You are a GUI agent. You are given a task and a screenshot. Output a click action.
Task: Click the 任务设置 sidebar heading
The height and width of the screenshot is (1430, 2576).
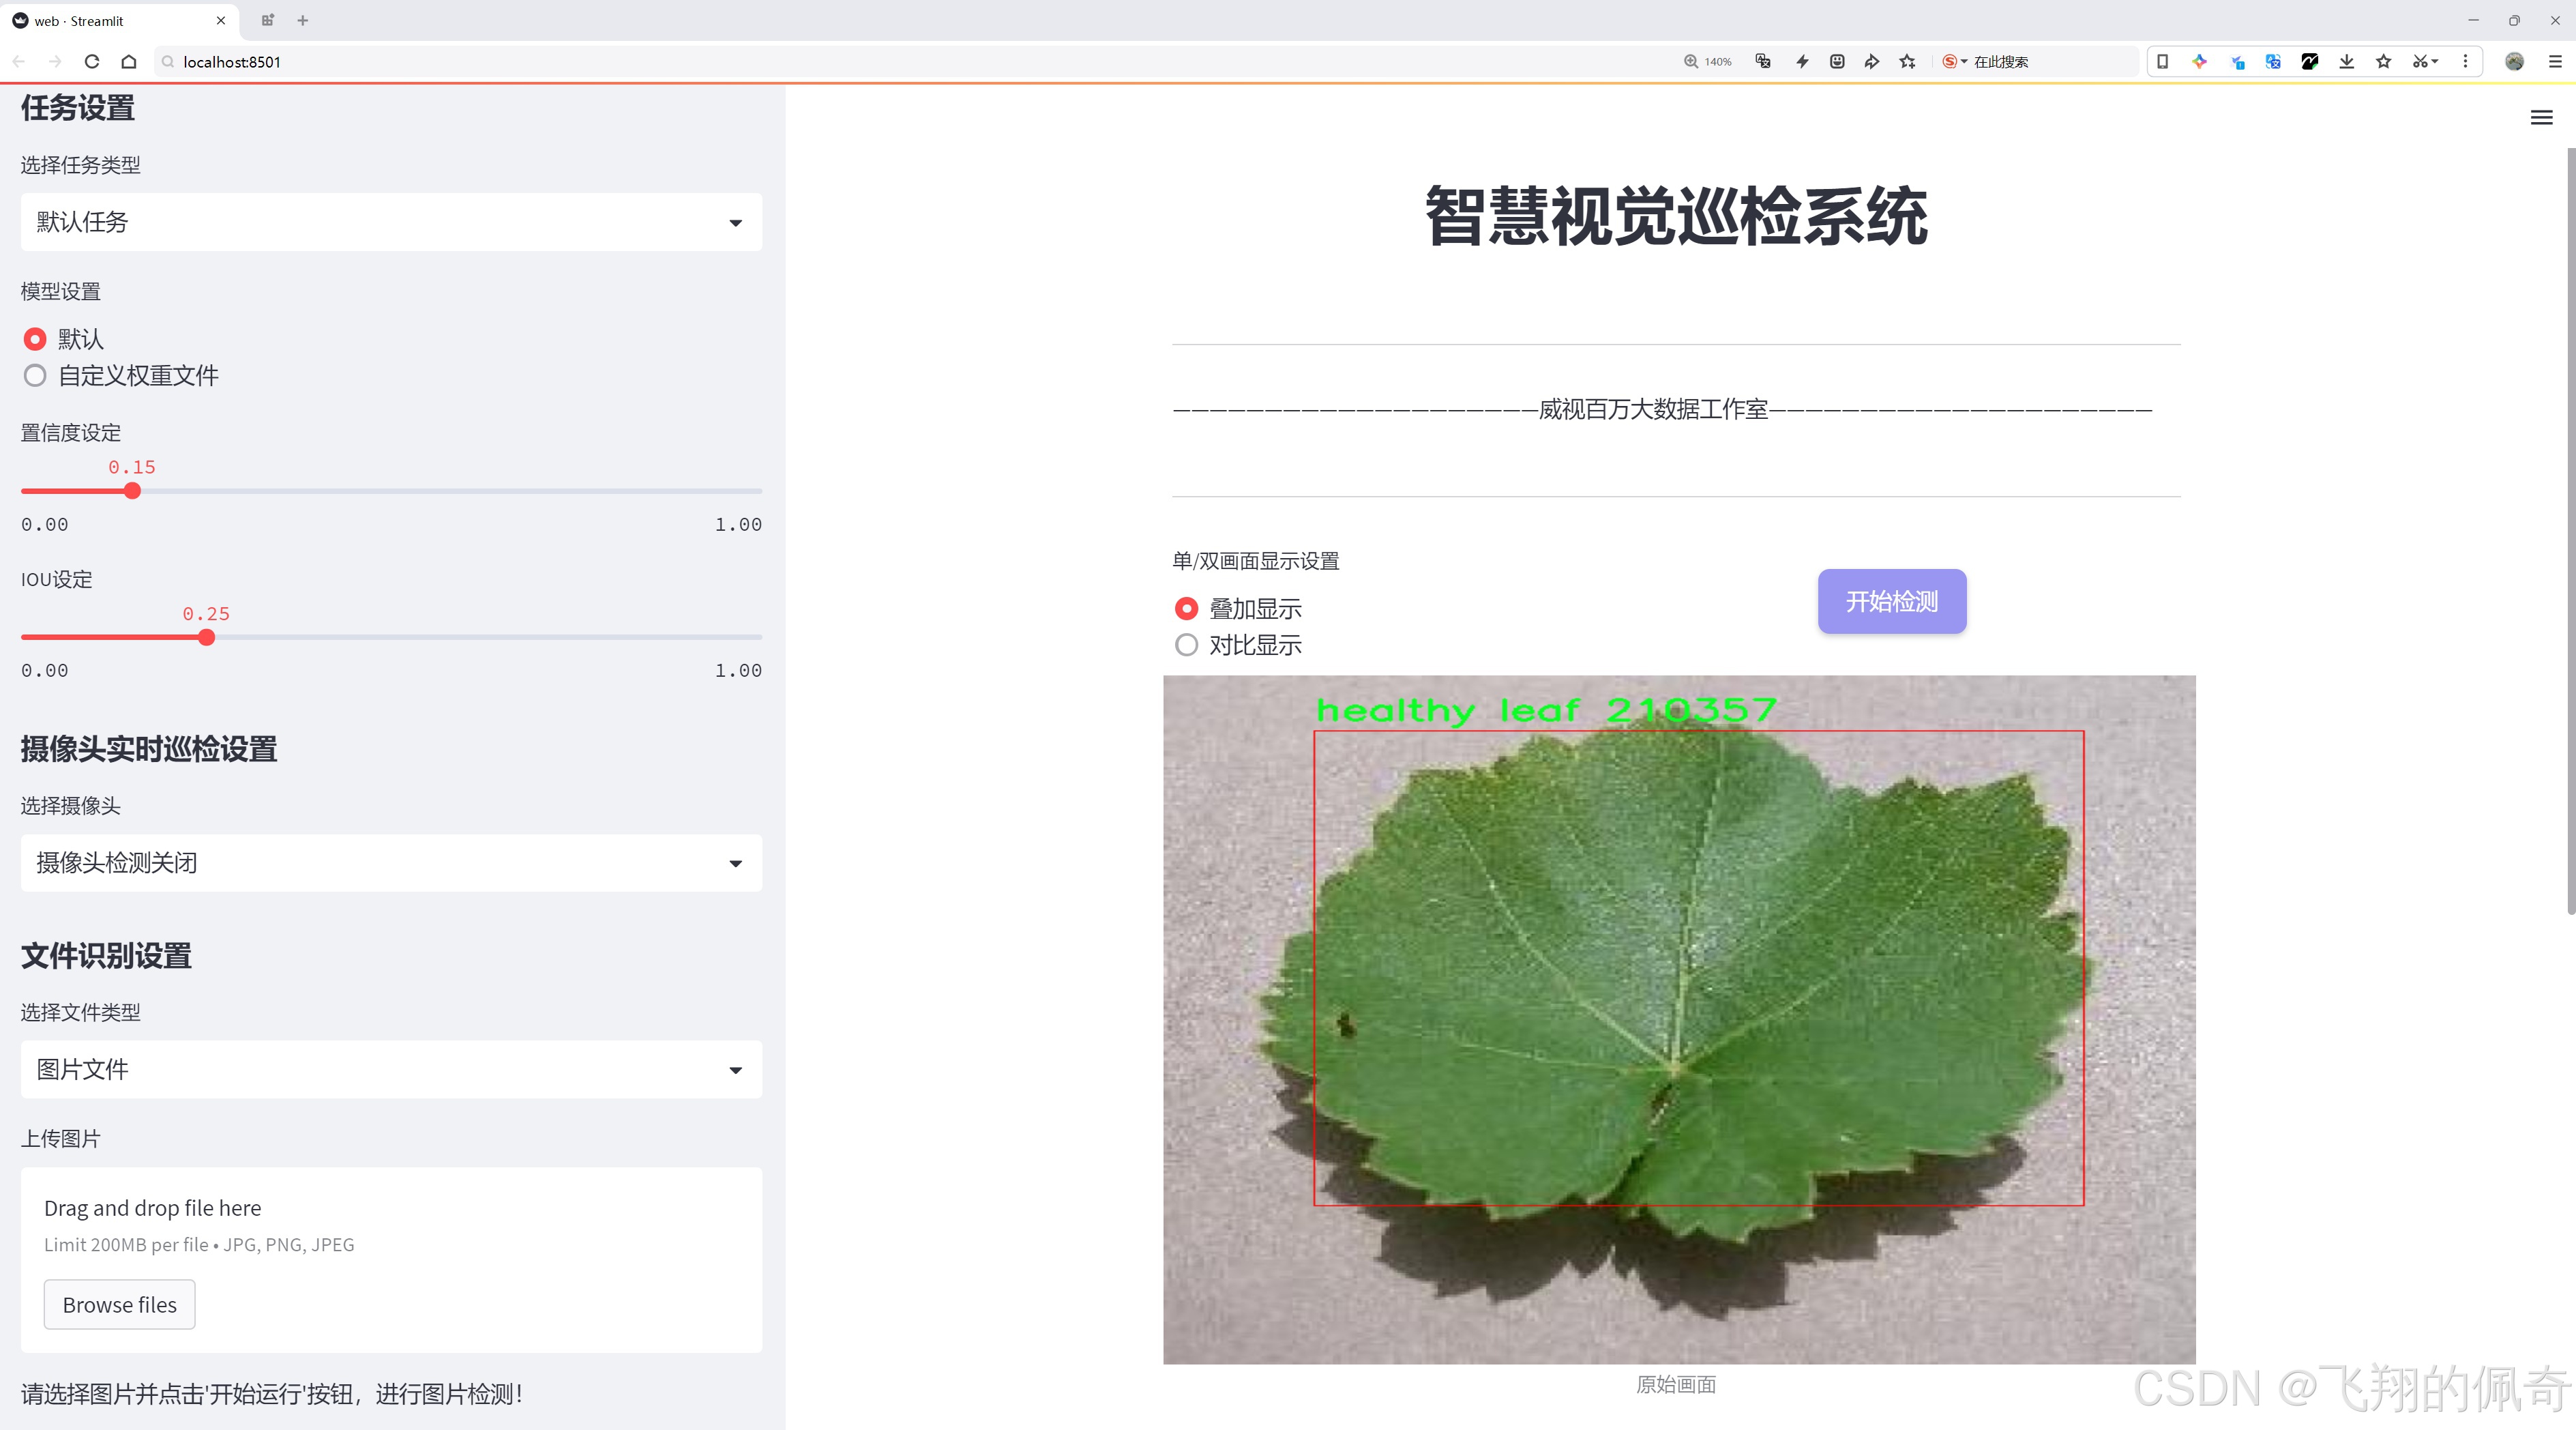pyautogui.click(x=78, y=108)
